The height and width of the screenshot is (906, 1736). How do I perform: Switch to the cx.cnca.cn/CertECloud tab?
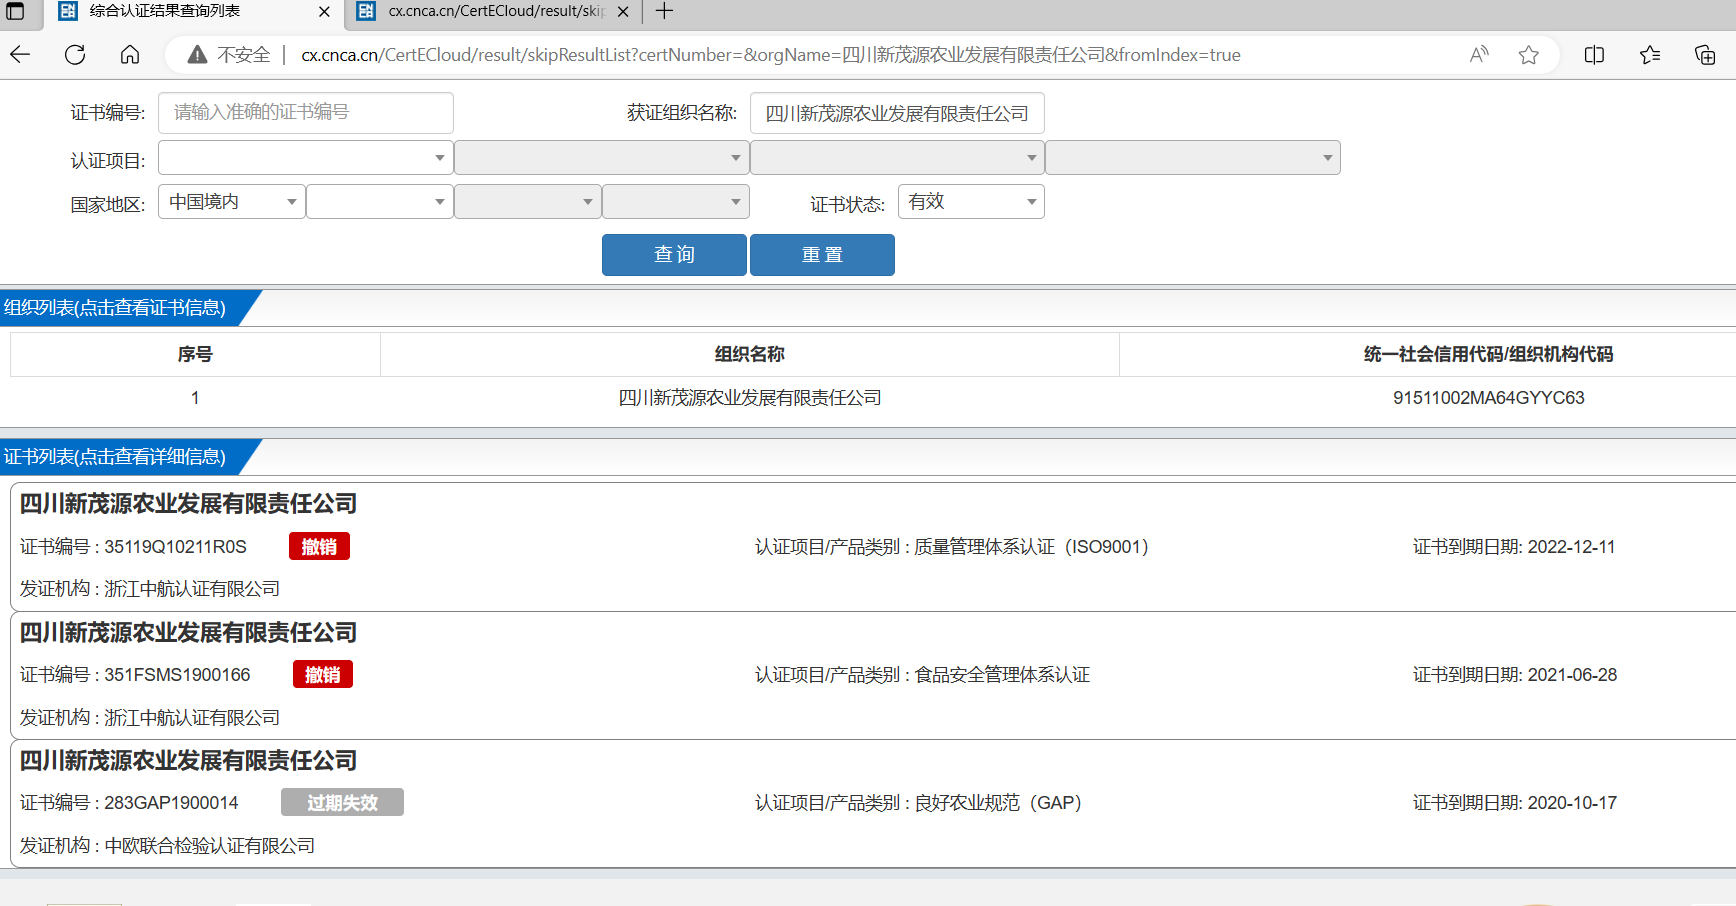(x=495, y=12)
